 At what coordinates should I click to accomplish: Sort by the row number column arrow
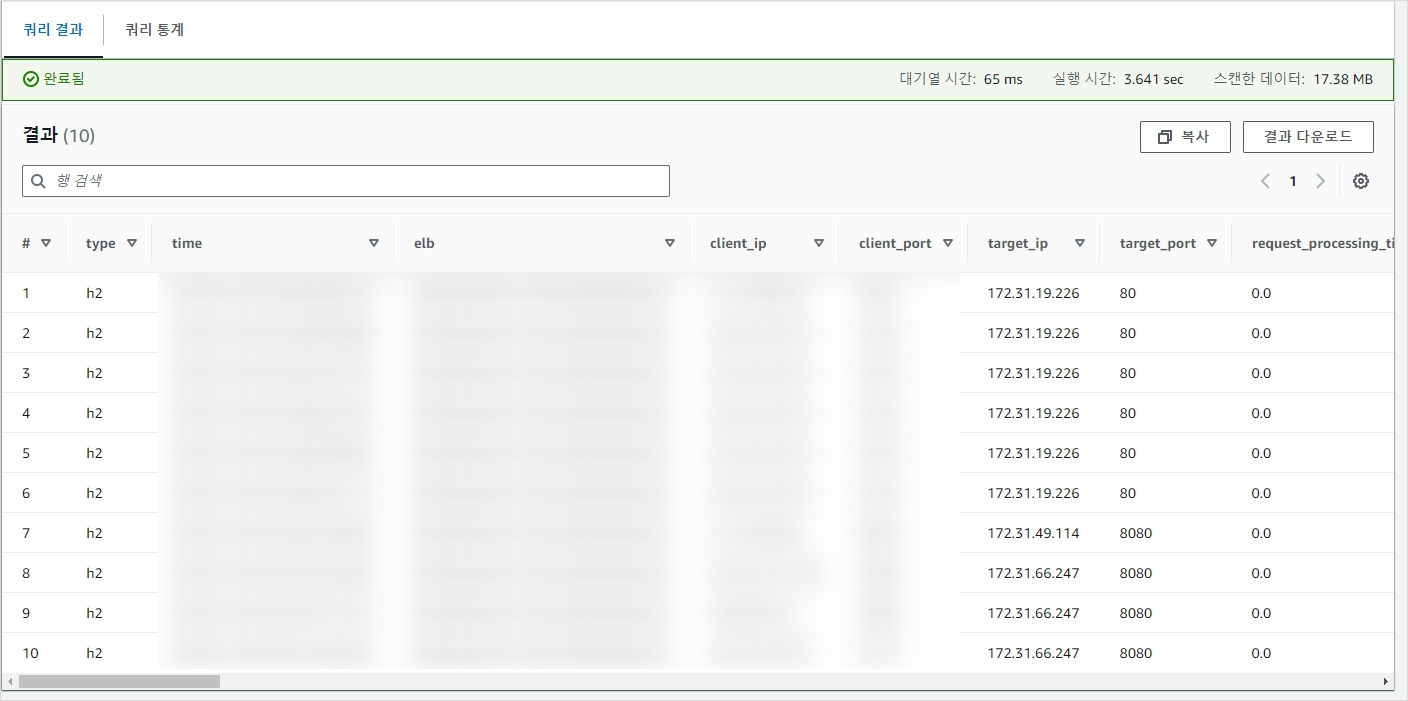click(x=46, y=243)
